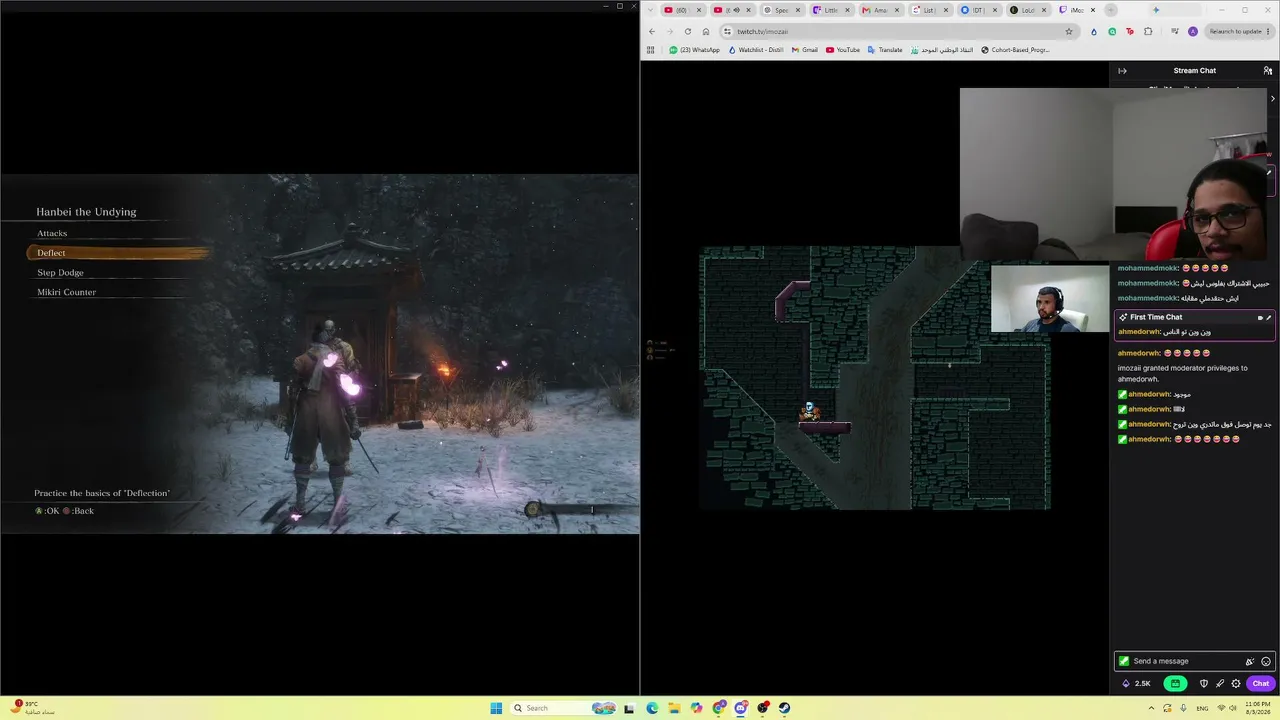
Task: Open Discord from the taskbar
Action: (x=740, y=708)
